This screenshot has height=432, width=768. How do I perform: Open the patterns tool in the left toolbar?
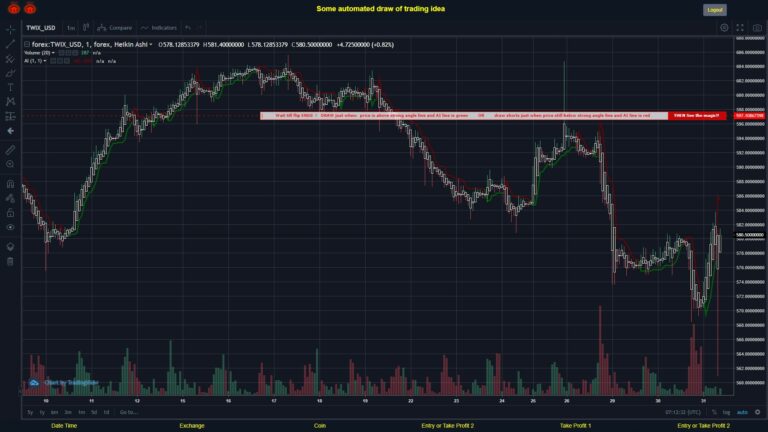pos(10,101)
